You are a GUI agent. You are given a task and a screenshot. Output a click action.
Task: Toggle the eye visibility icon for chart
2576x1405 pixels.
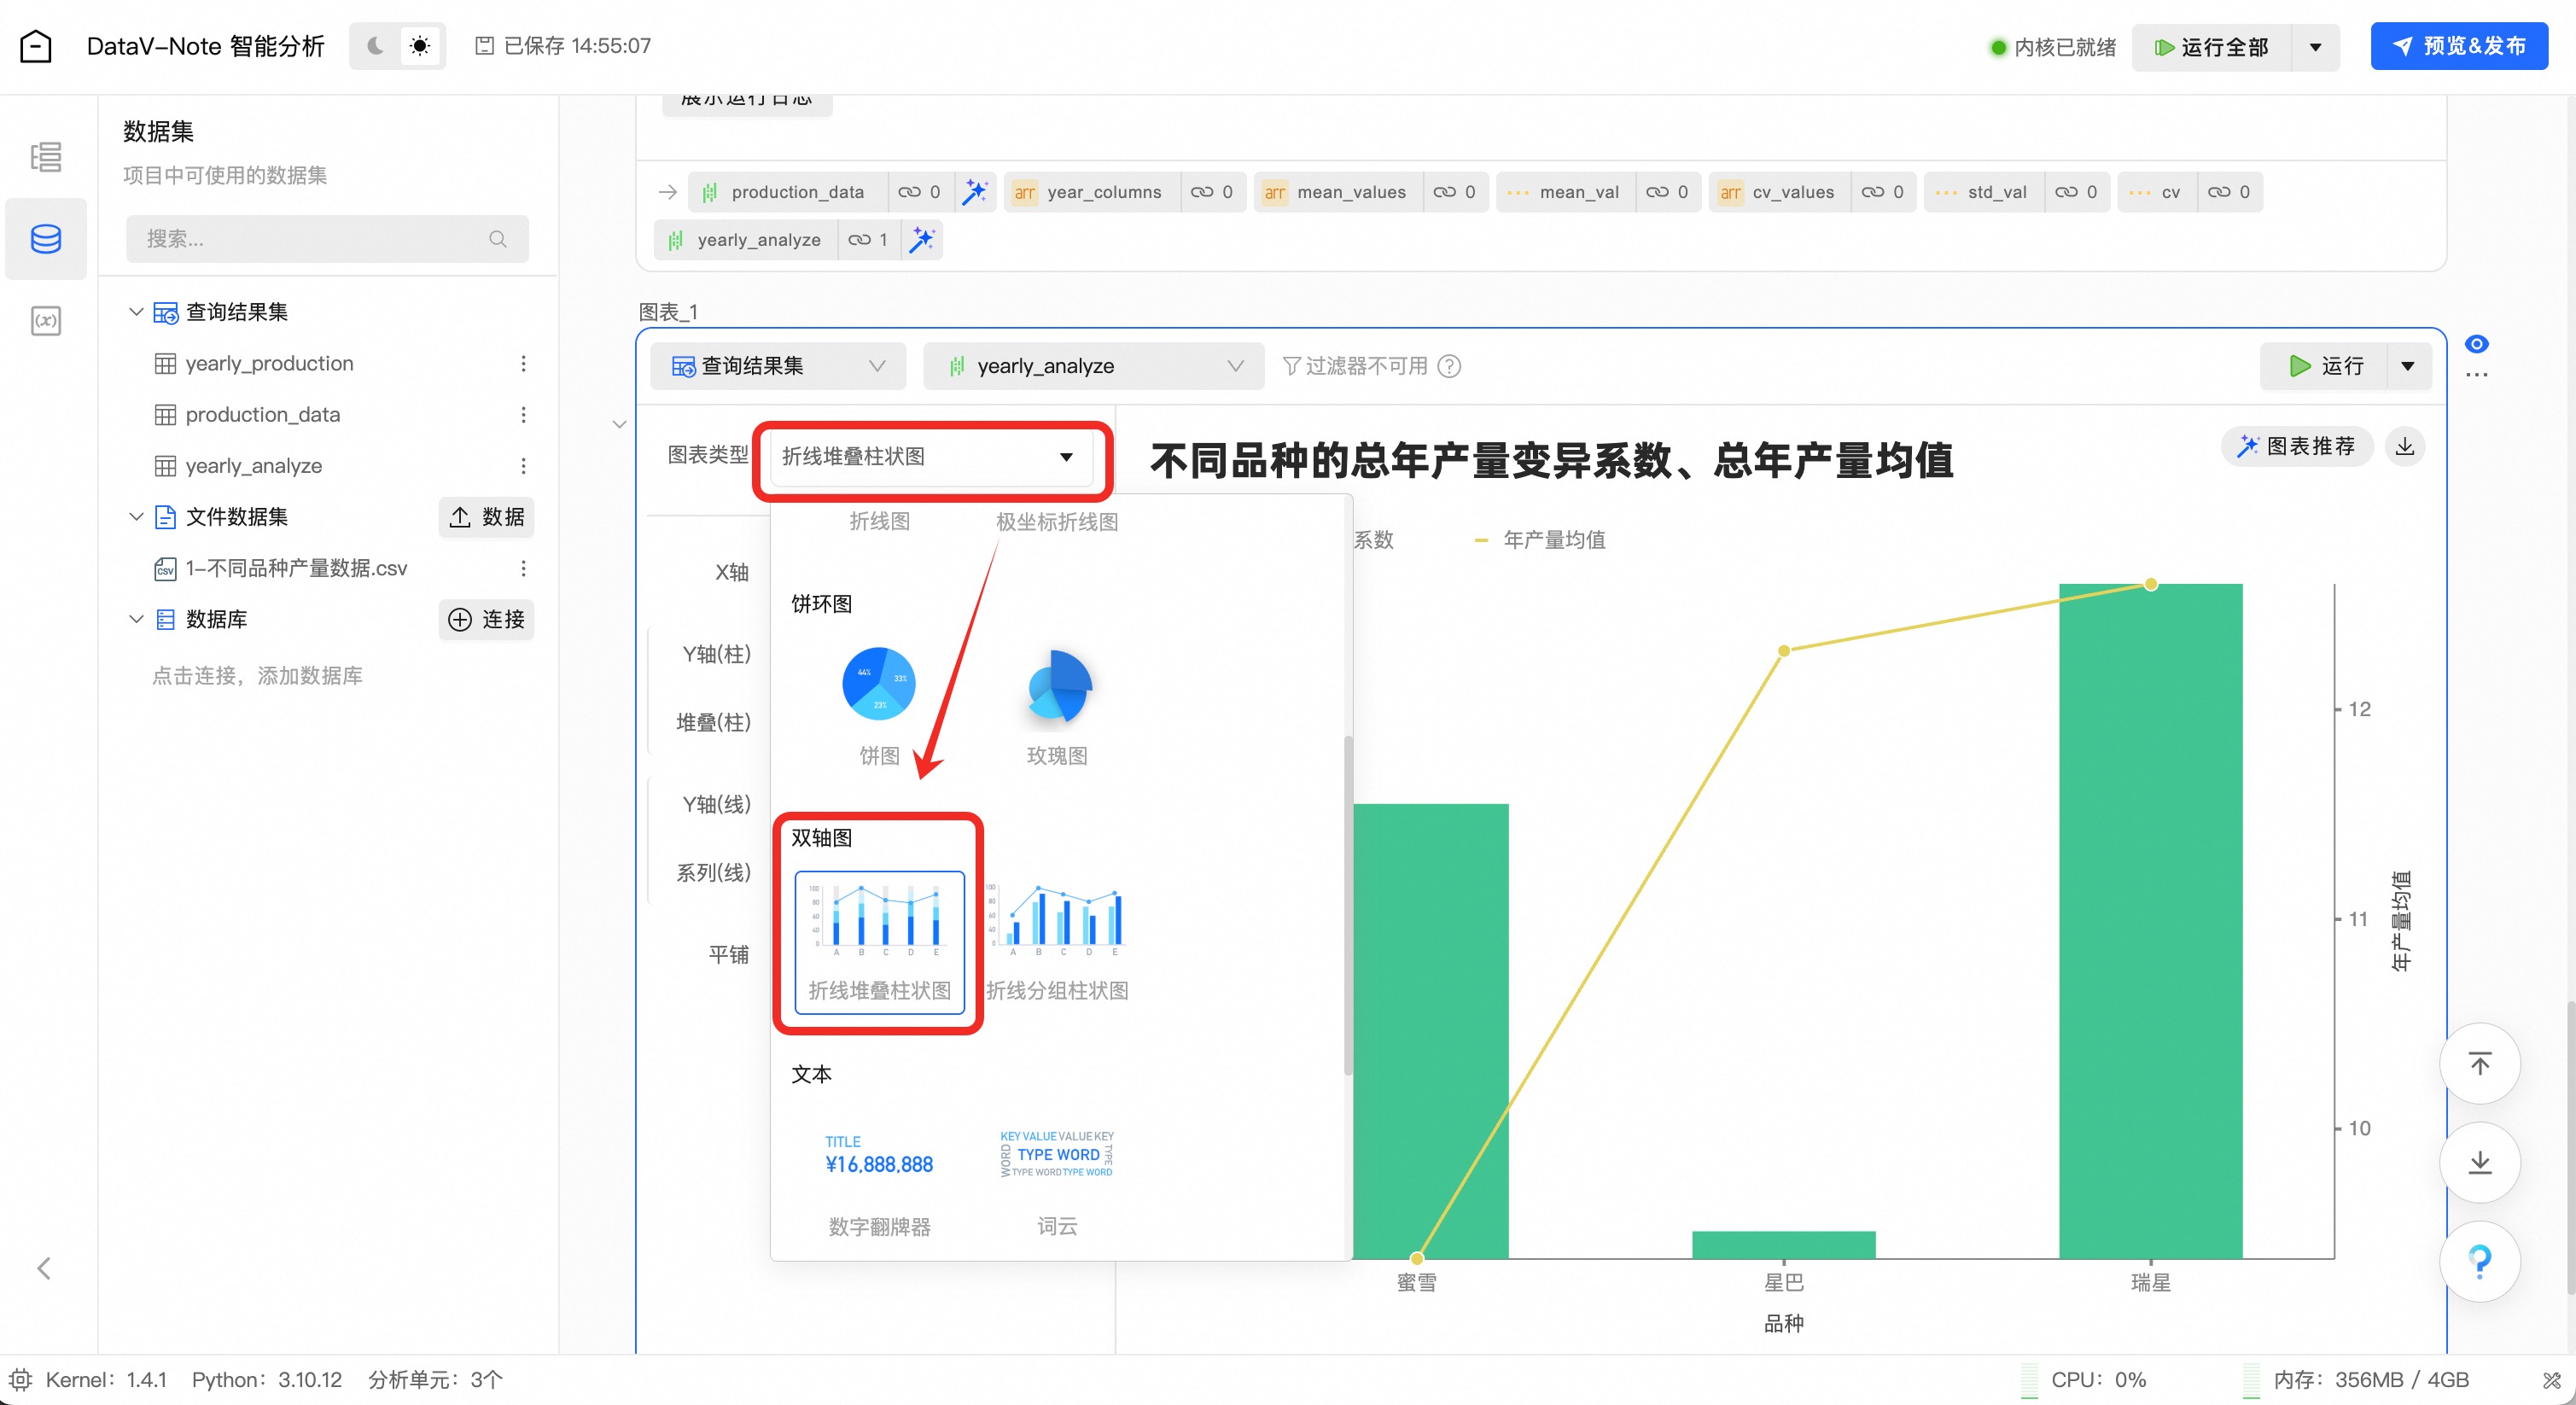2475,344
